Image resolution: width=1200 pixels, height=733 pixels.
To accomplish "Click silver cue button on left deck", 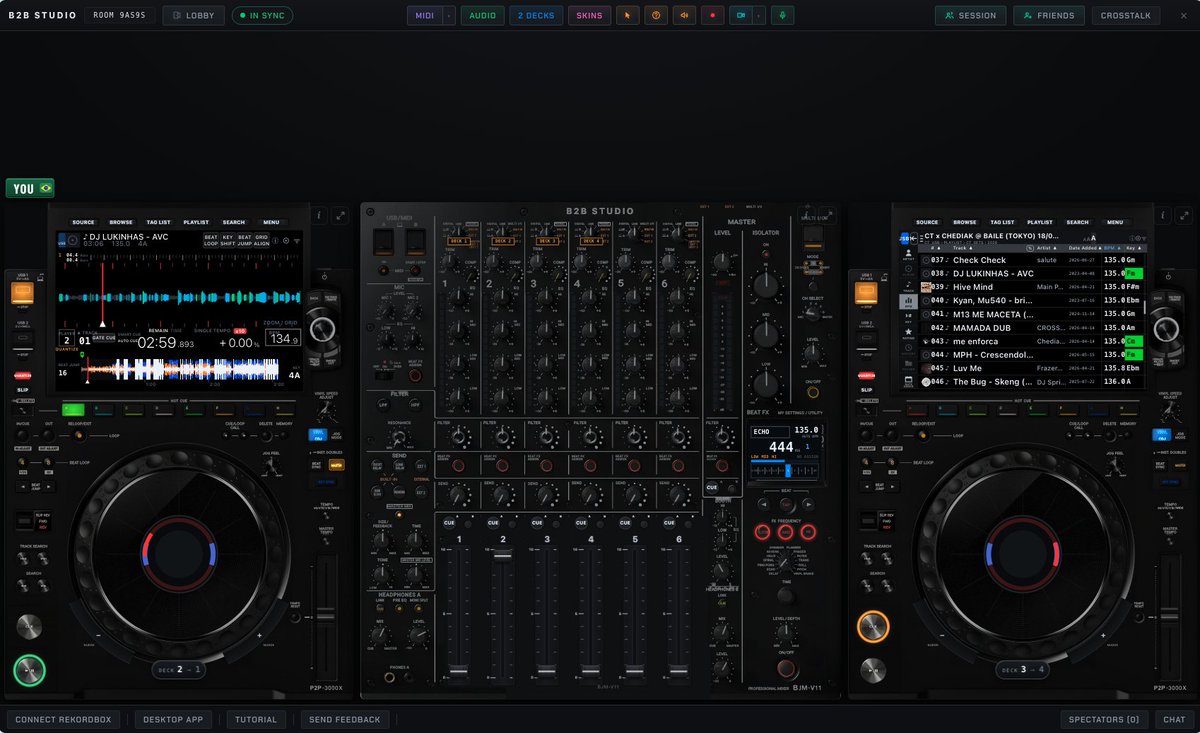I will coord(29,627).
